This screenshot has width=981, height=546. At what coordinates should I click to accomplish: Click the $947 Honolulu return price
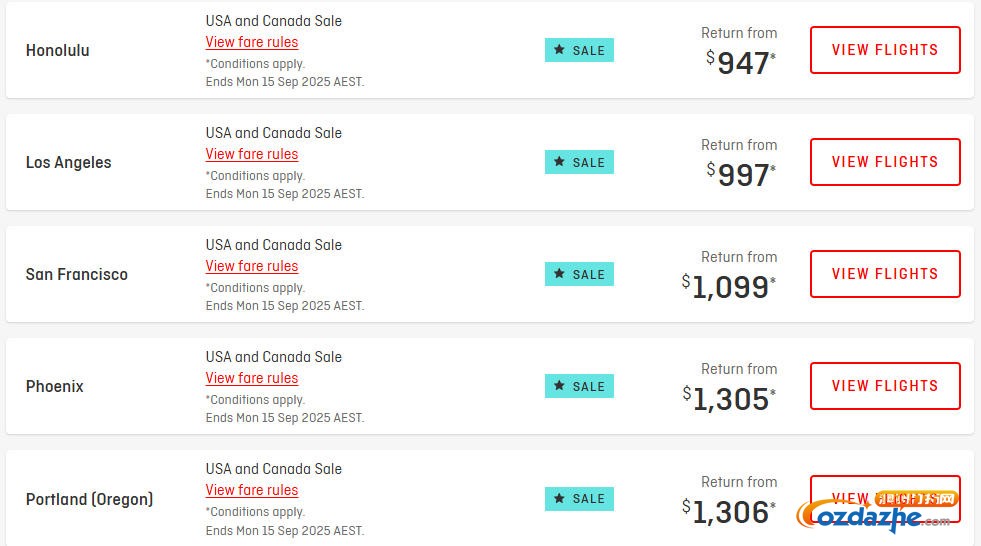(742, 63)
